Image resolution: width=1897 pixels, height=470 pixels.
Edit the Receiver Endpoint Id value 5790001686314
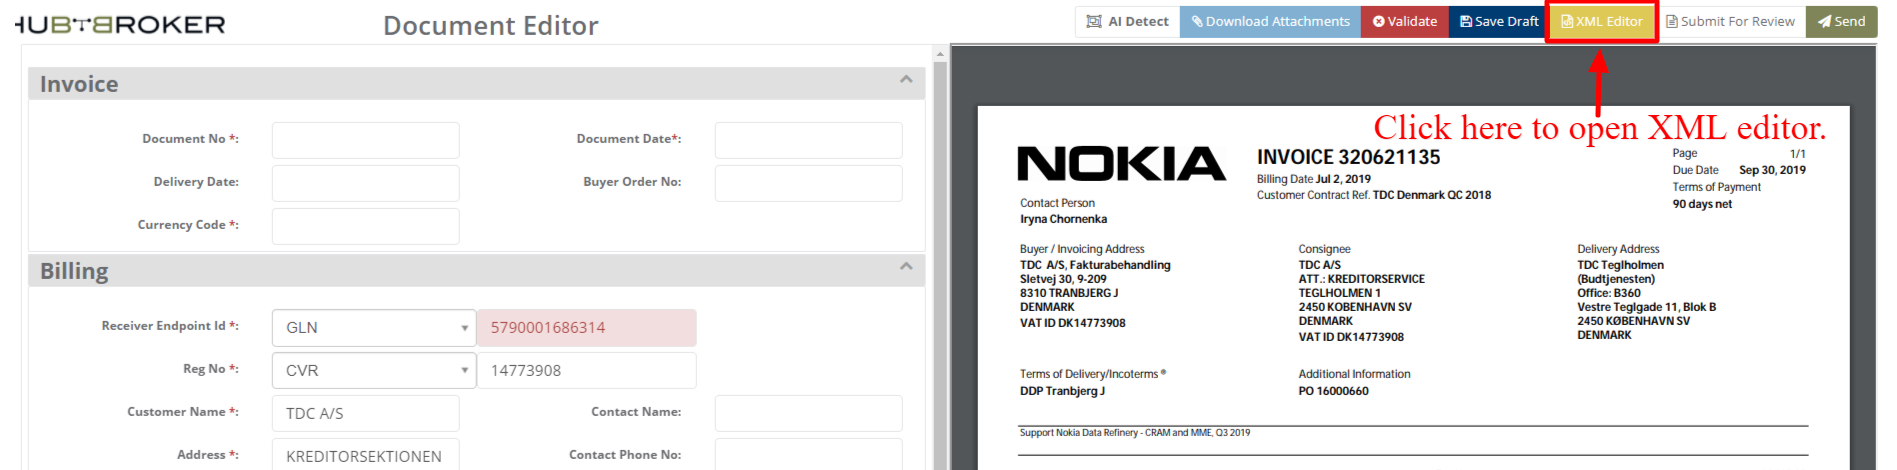pyautogui.click(x=586, y=328)
